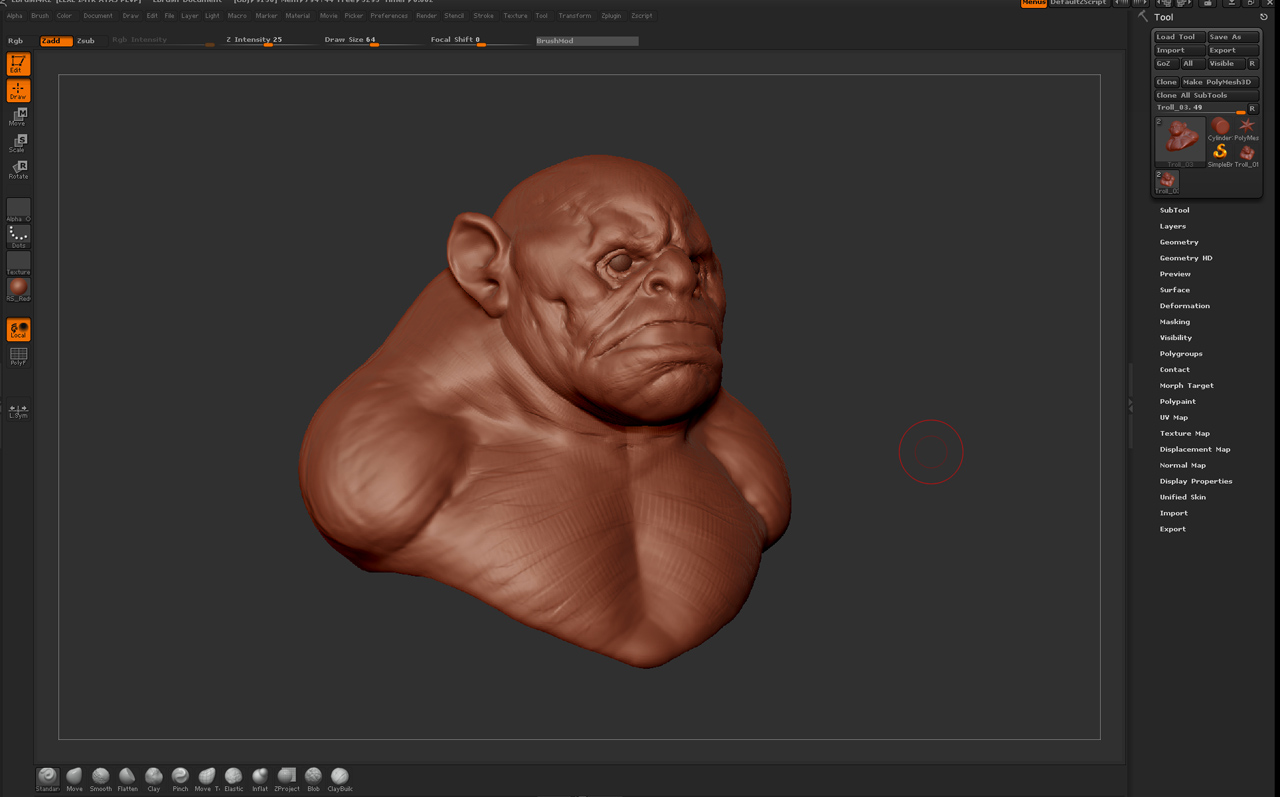Select the large Troll_03 tool thumbnail
Image resolution: width=1280 pixels, height=797 pixels.
point(1180,142)
